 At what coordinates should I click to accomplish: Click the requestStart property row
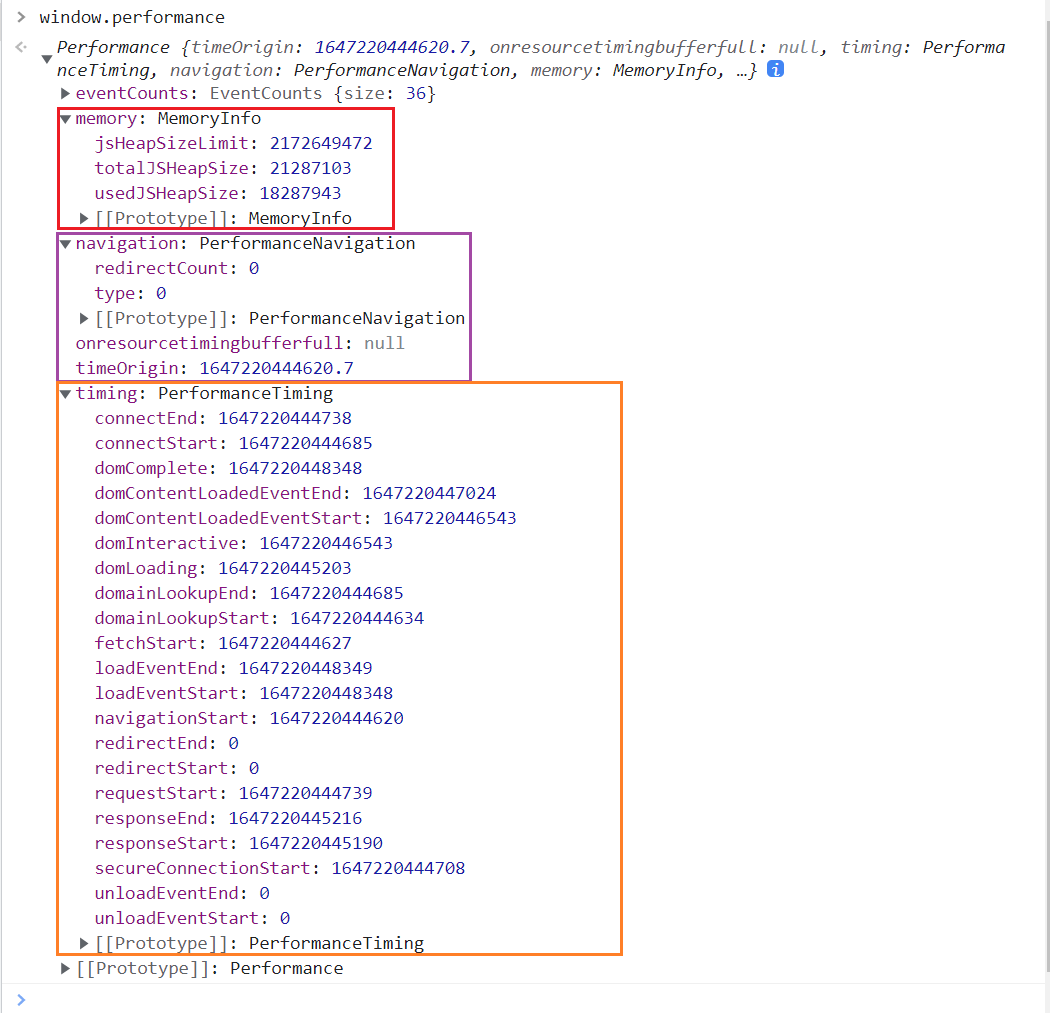tap(233, 793)
